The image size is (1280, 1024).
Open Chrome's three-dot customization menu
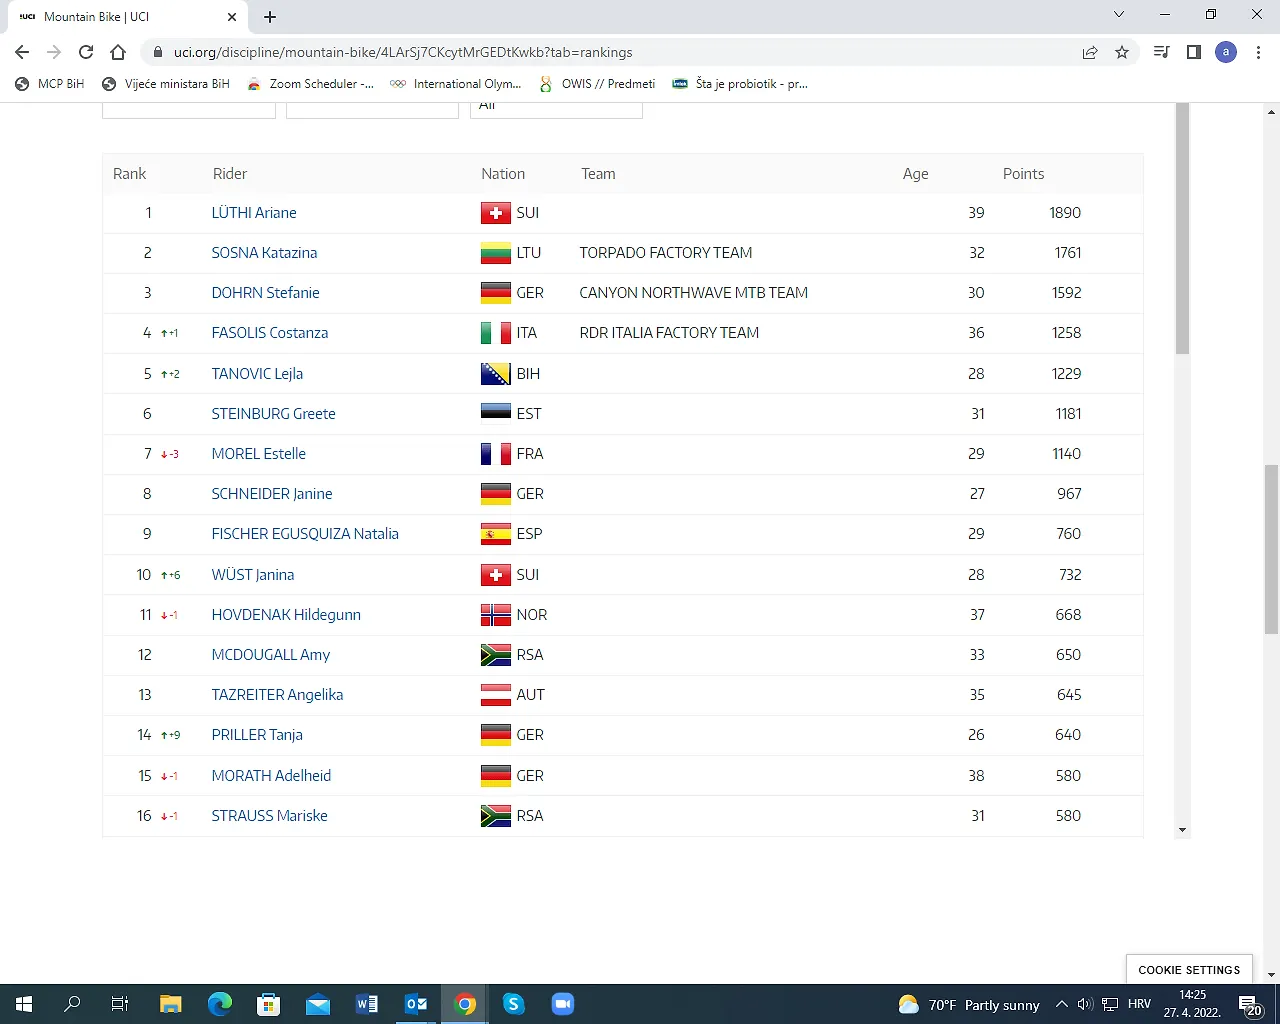1257,52
